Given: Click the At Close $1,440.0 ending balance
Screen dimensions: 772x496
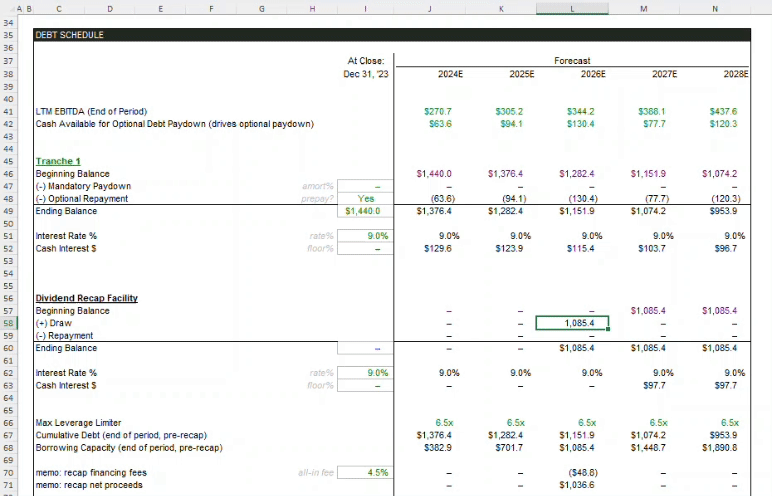Looking at the screenshot, I should click(366, 211).
